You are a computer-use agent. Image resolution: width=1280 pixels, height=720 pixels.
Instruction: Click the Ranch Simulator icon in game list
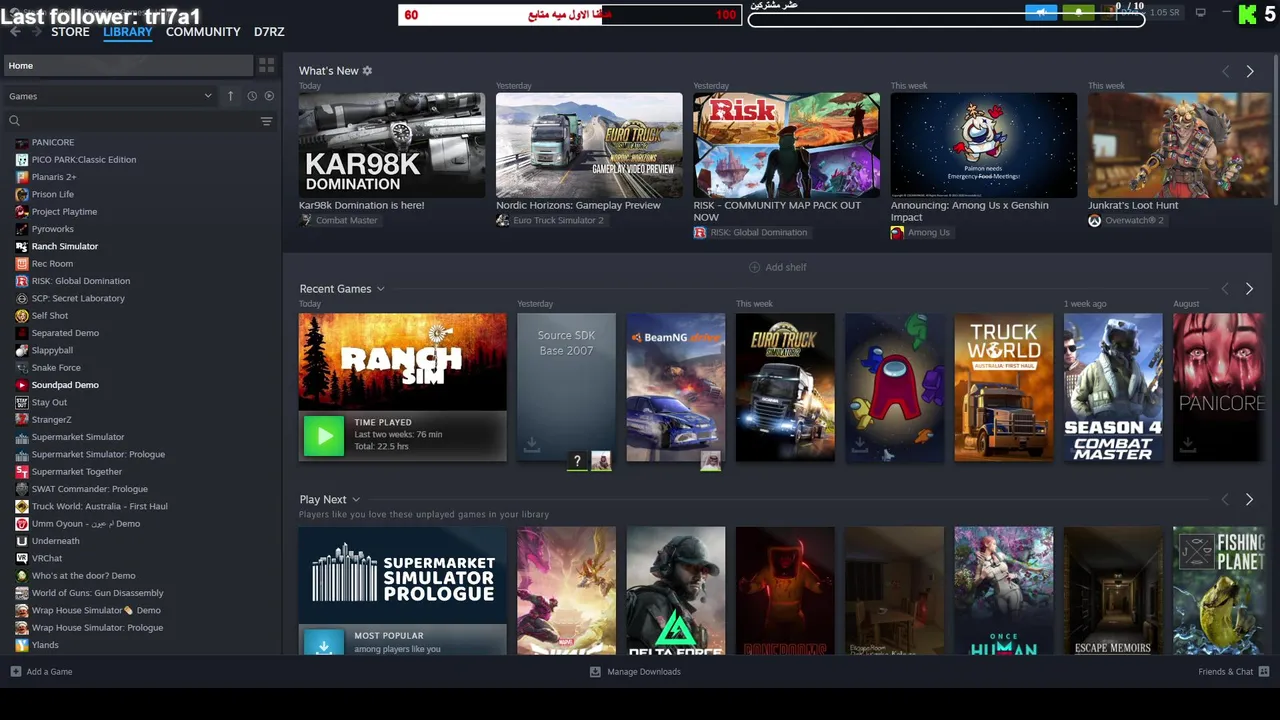click(x=22, y=246)
